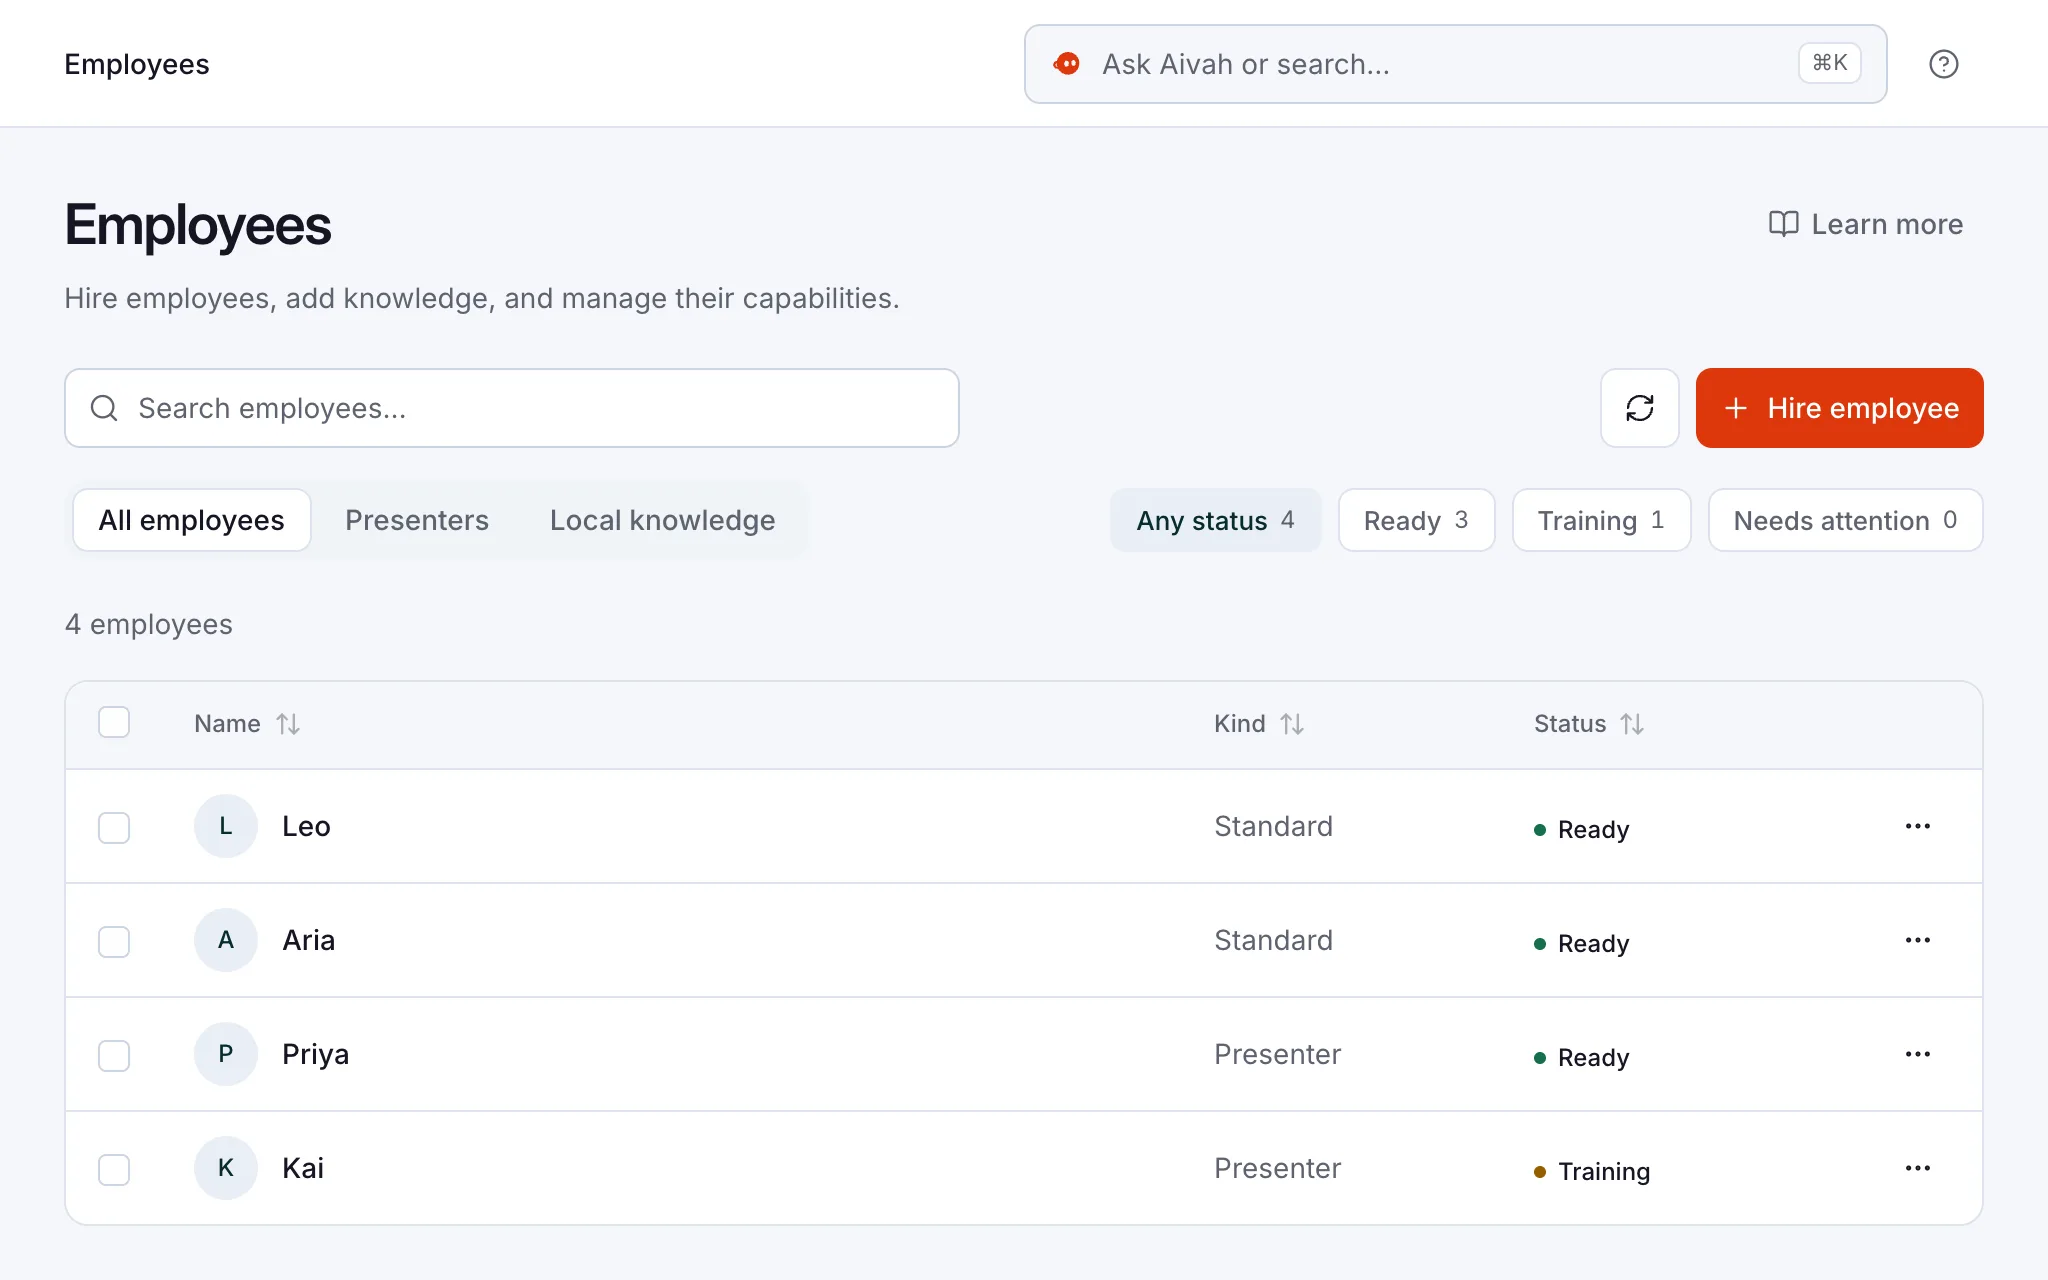Open the three-dot menu for Leo

point(1917,826)
